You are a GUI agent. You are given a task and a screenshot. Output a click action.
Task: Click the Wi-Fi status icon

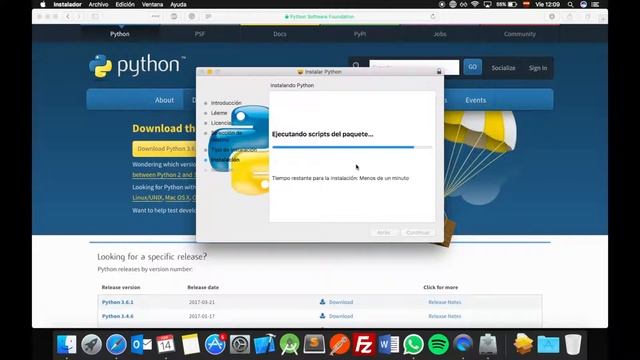[x=475, y=4]
